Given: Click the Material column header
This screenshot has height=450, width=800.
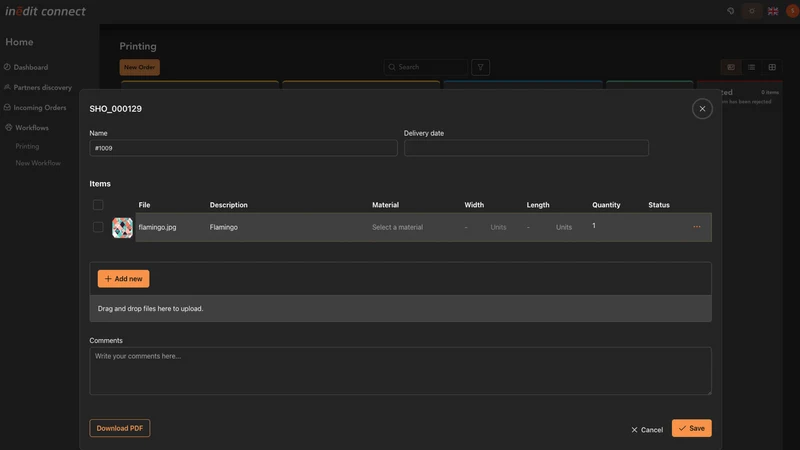Looking at the screenshot, I should tap(385, 205).
